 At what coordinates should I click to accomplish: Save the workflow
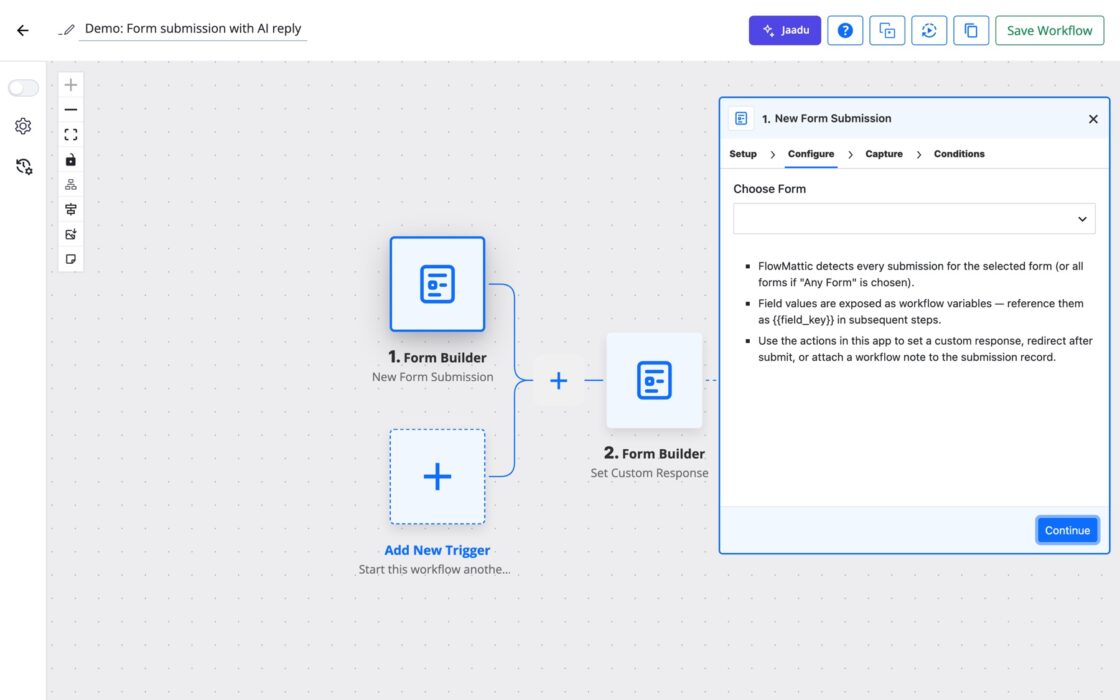coord(1049,30)
